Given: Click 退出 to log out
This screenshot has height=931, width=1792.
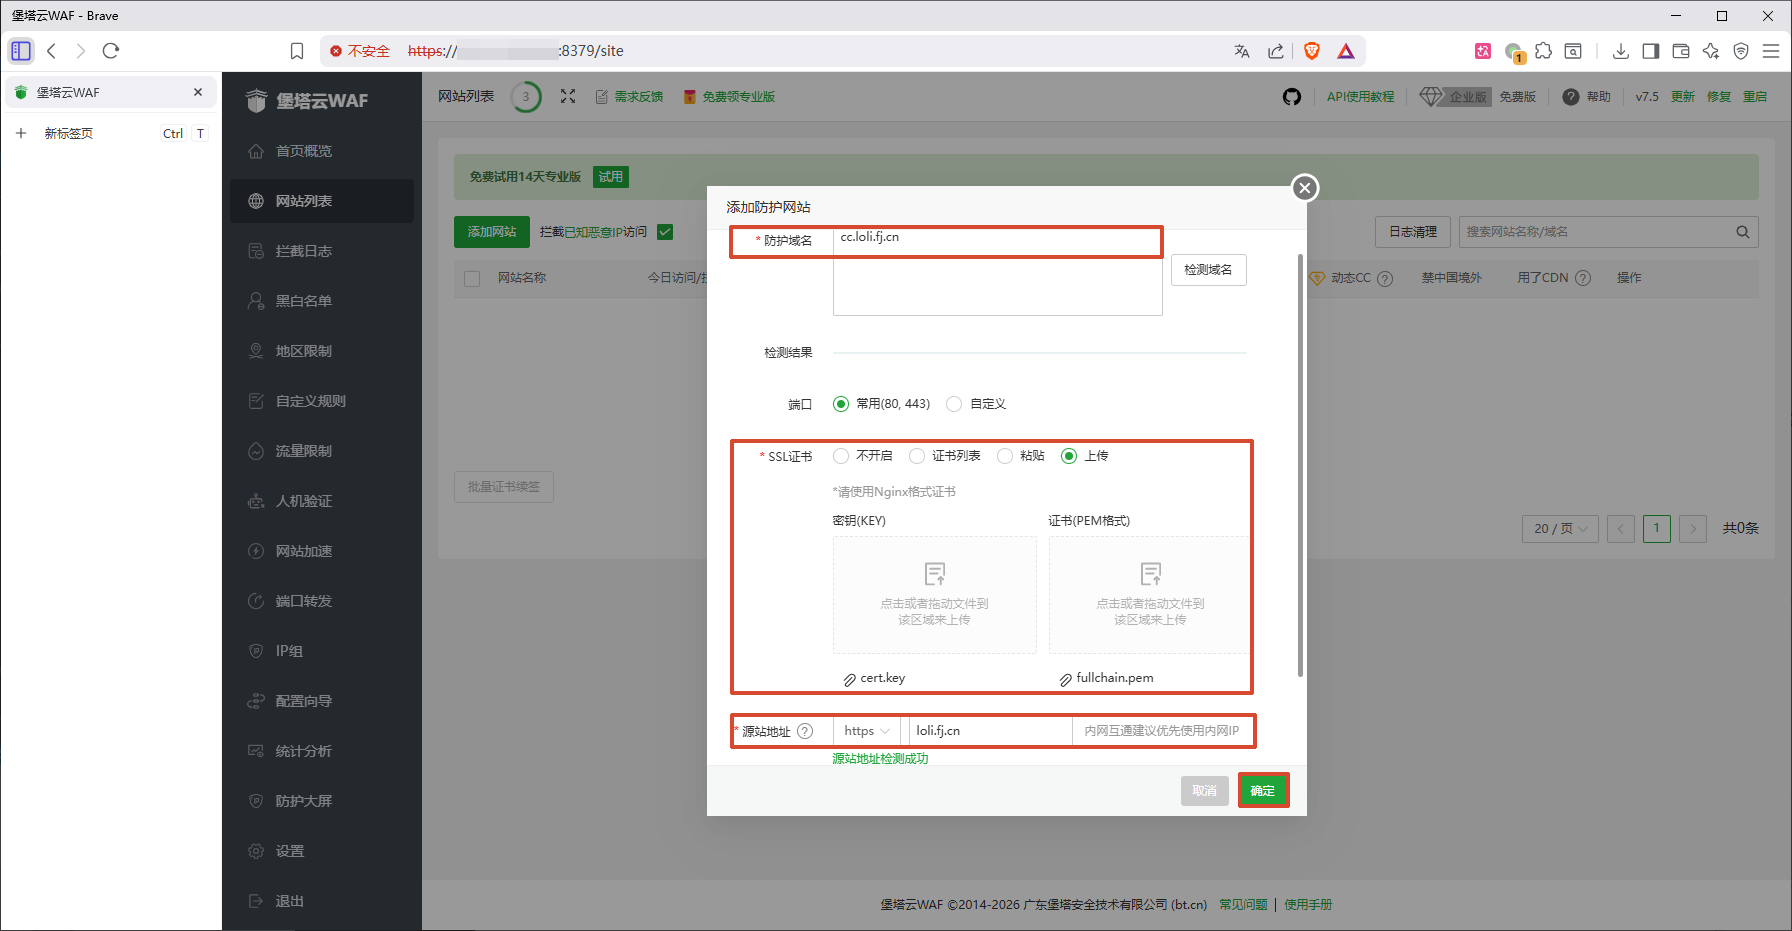Looking at the screenshot, I should (x=322, y=901).
